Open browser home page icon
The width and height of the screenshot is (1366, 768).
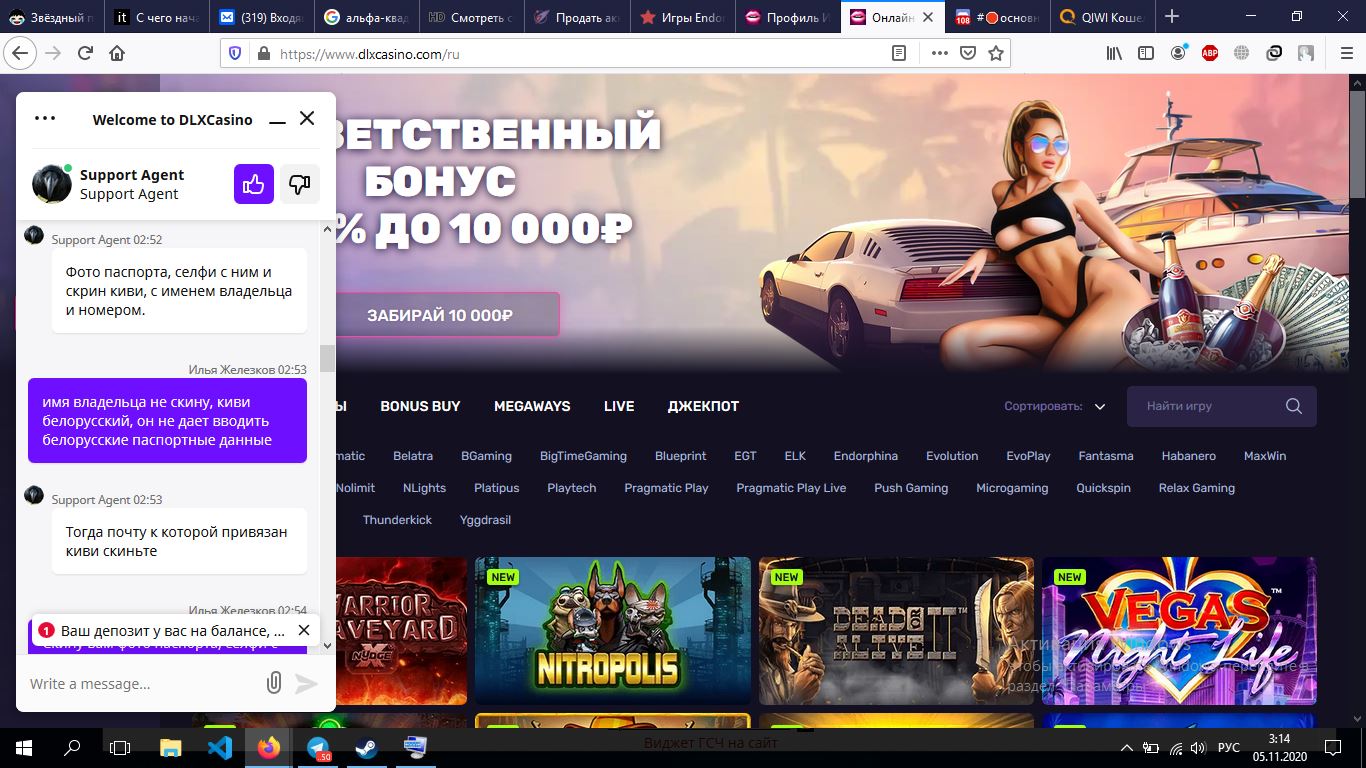coord(117,53)
